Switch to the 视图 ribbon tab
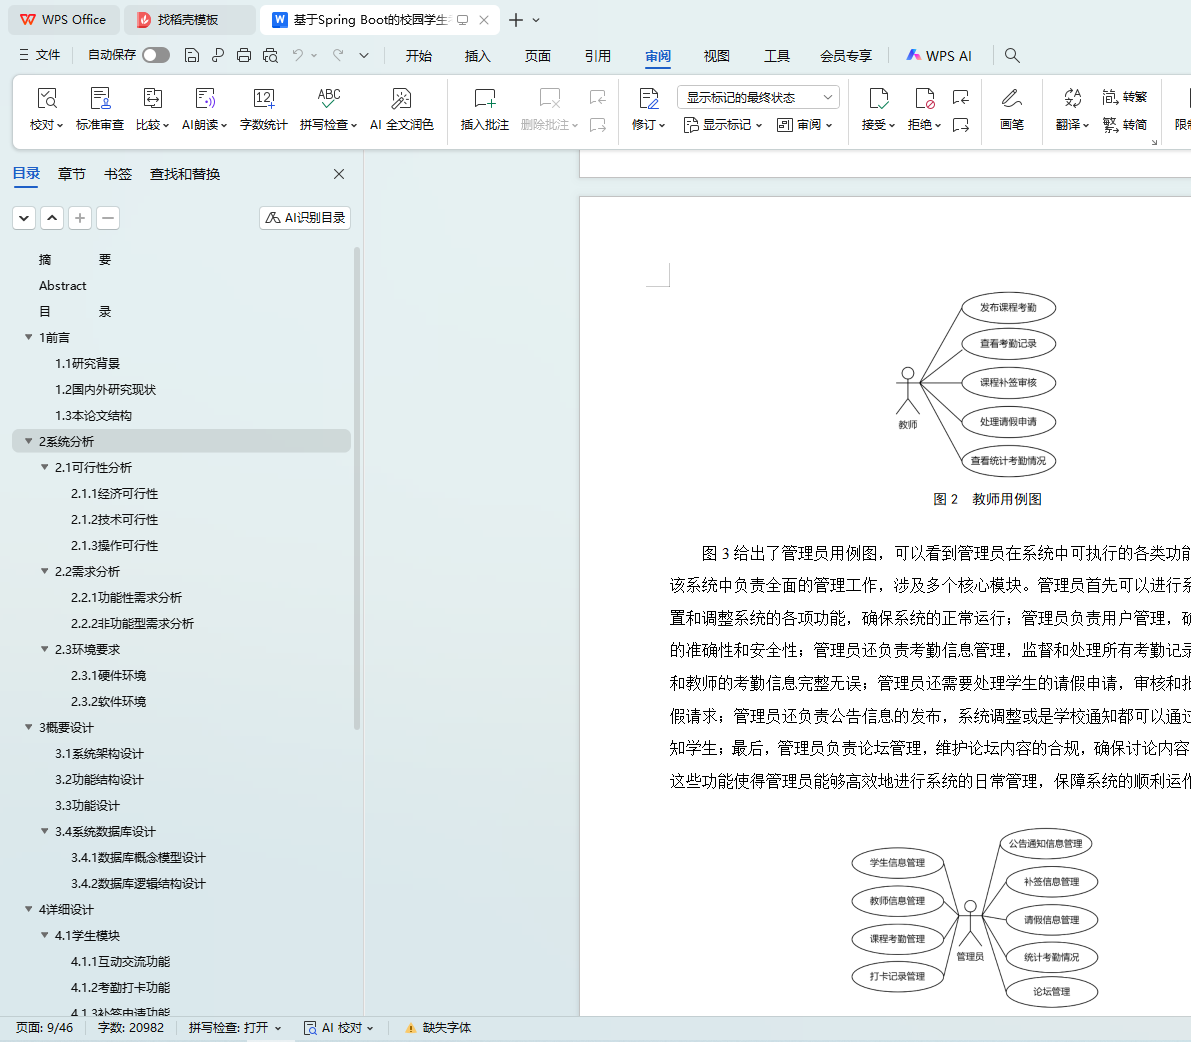Screen dimensions: 1191x1042 coord(716,56)
